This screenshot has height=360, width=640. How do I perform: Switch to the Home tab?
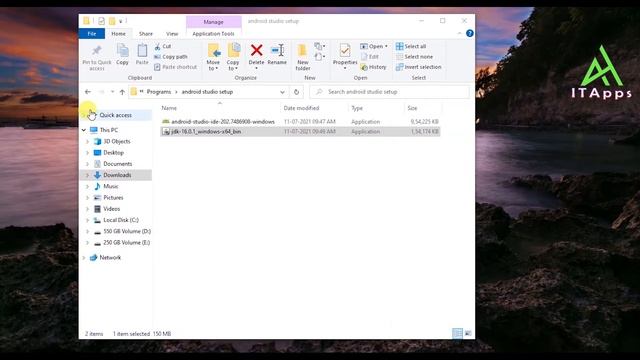118,34
